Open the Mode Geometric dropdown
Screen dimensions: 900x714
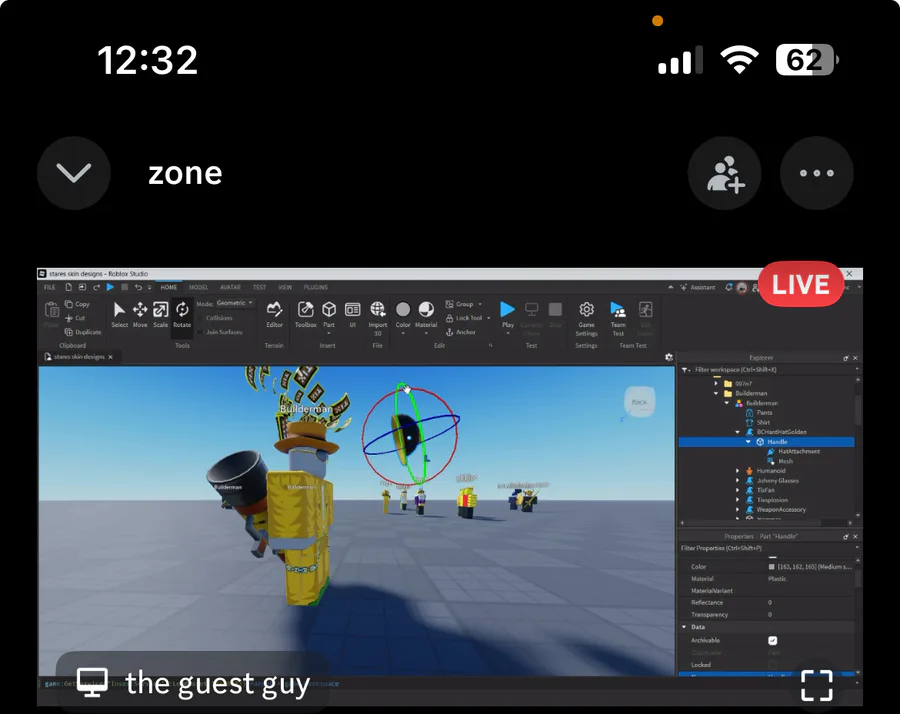234,303
